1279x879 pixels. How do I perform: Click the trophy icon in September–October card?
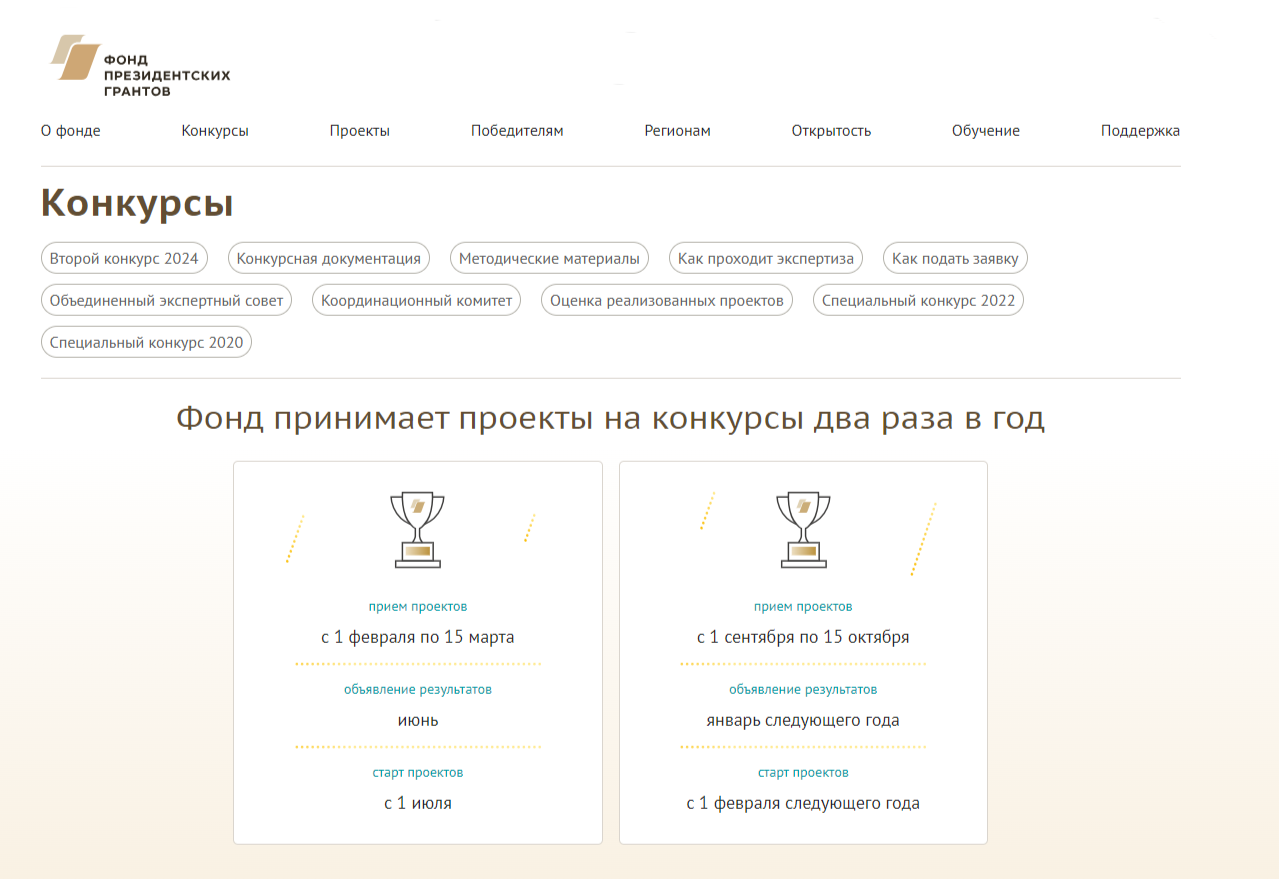pos(803,530)
